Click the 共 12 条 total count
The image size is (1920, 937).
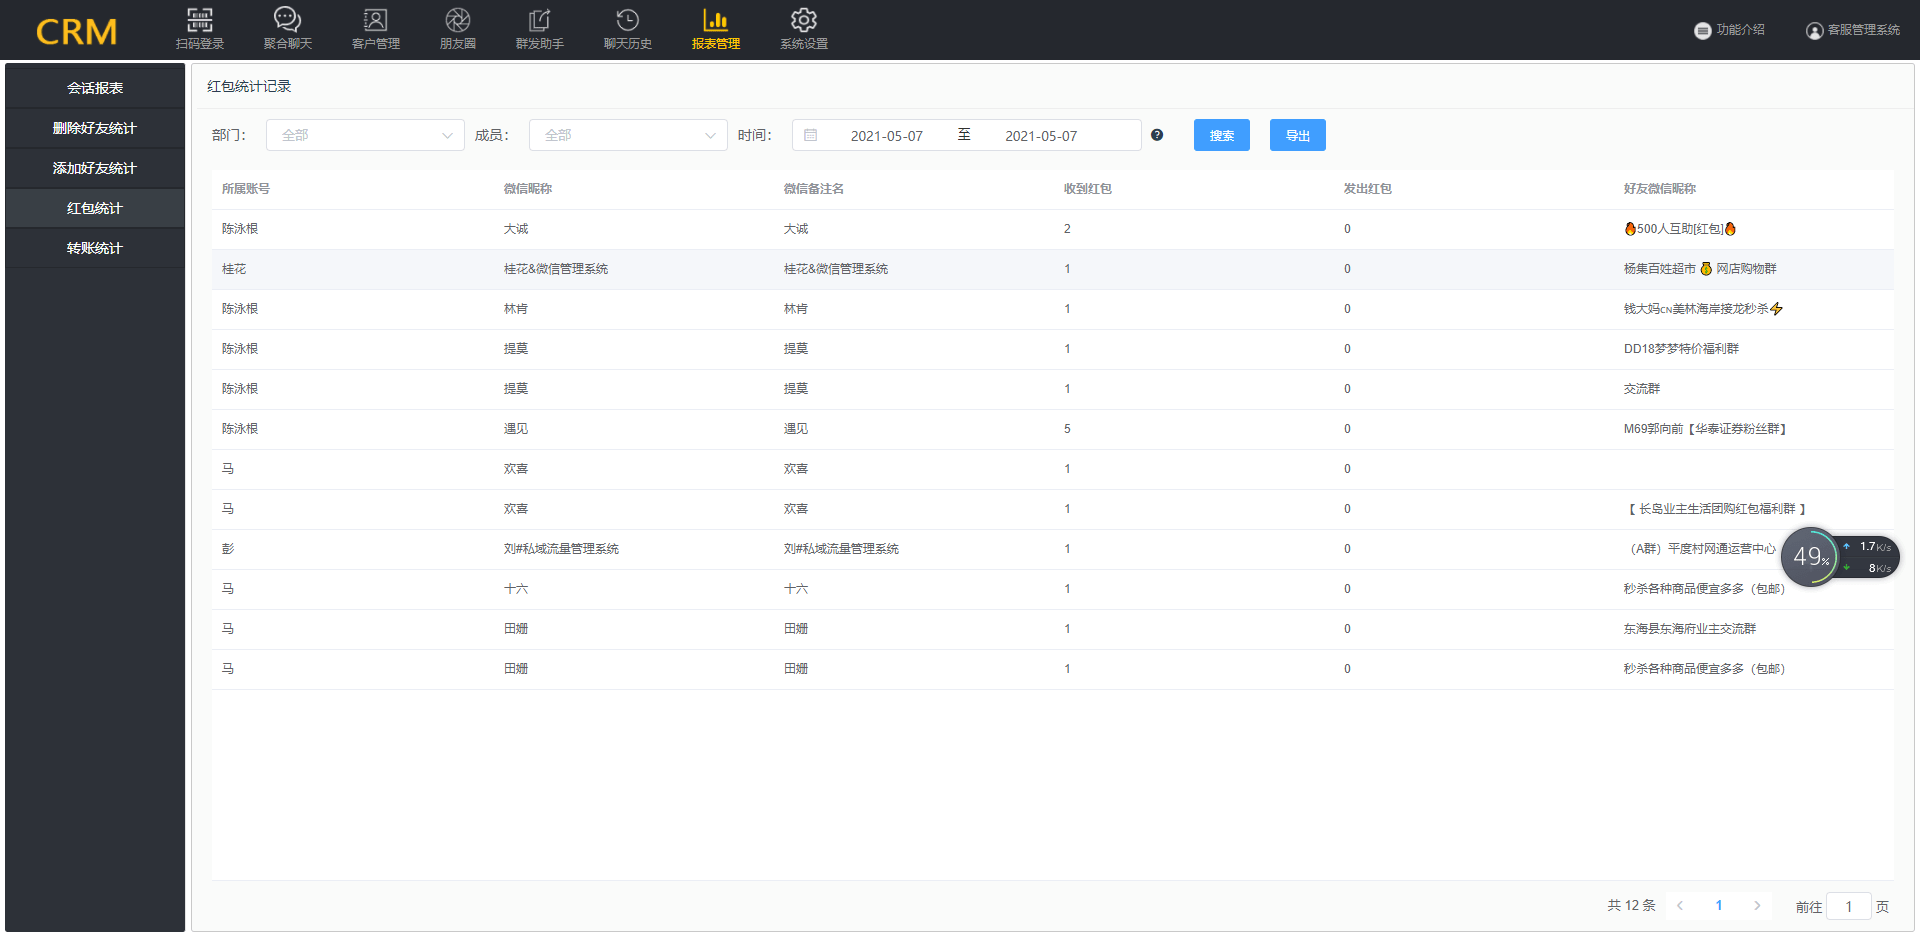tap(1631, 906)
